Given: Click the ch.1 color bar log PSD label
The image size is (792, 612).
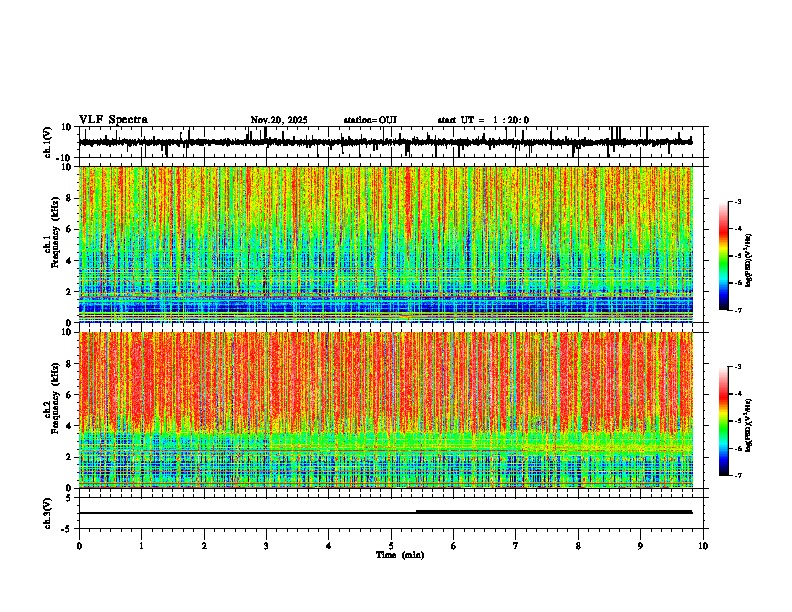Looking at the screenshot, I should click(x=749, y=260).
